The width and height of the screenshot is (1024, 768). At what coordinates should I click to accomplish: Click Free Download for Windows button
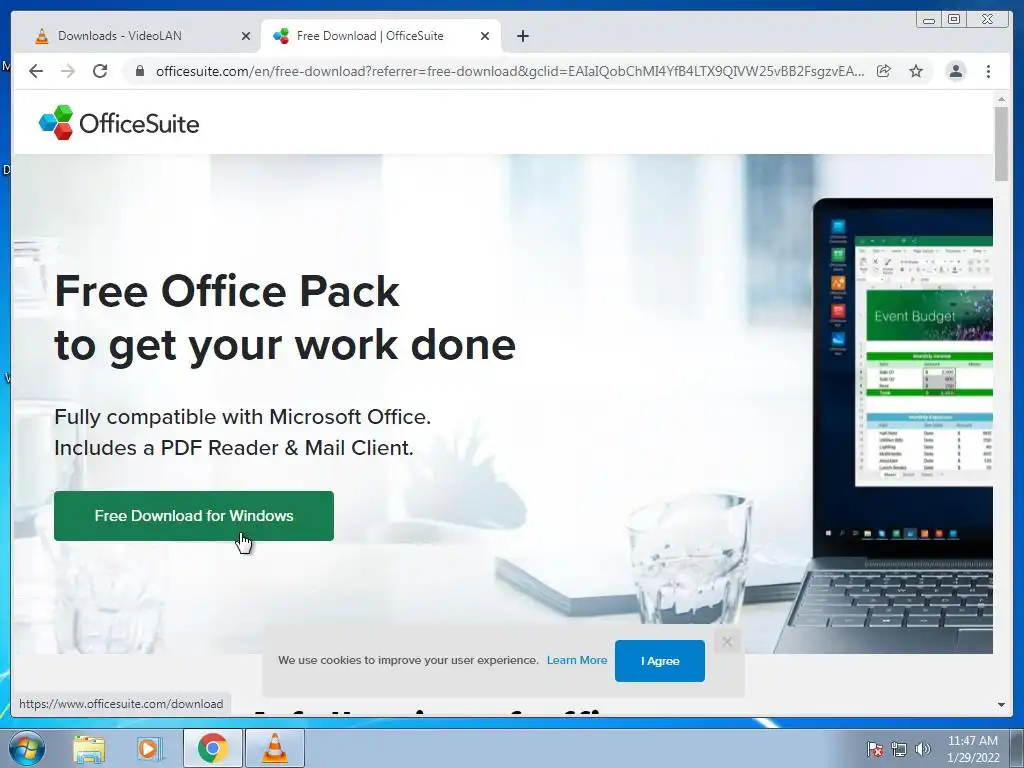coord(194,516)
